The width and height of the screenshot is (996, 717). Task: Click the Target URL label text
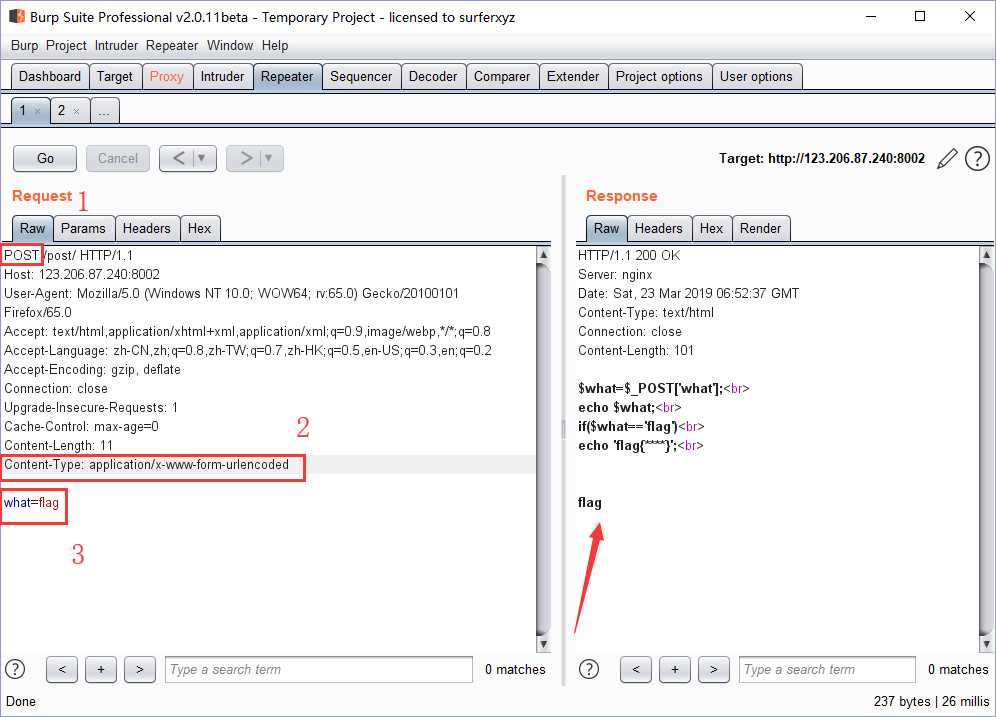click(822, 158)
